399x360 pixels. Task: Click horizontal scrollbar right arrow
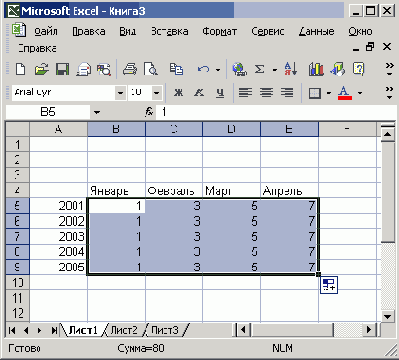tap(369, 330)
